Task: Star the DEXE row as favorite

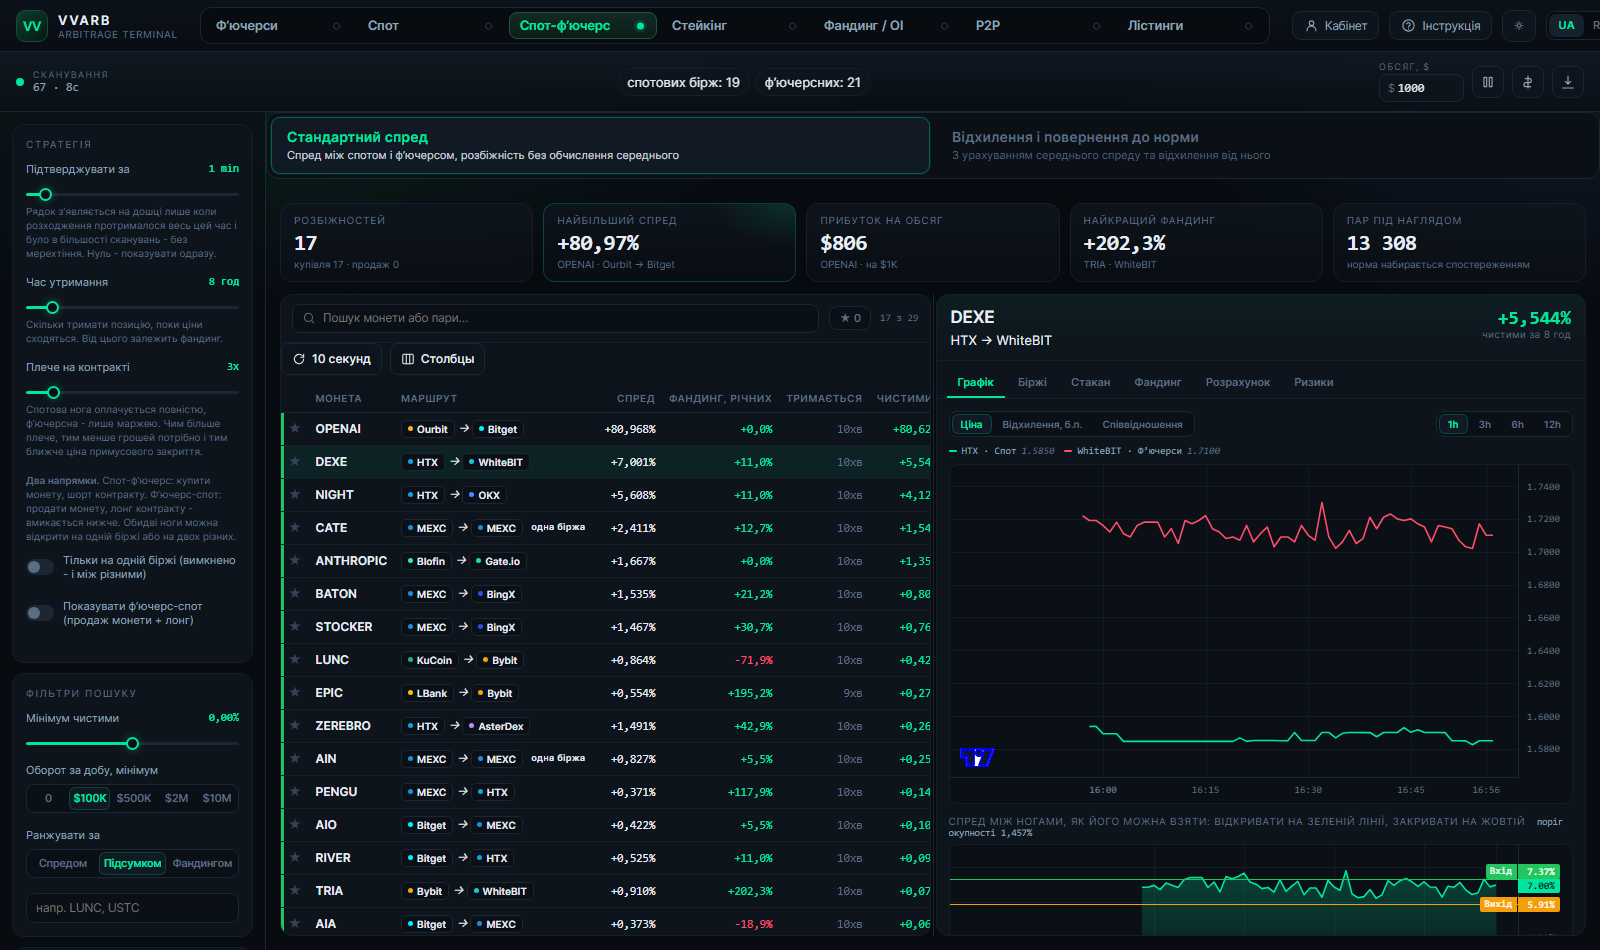Action: (295, 461)
